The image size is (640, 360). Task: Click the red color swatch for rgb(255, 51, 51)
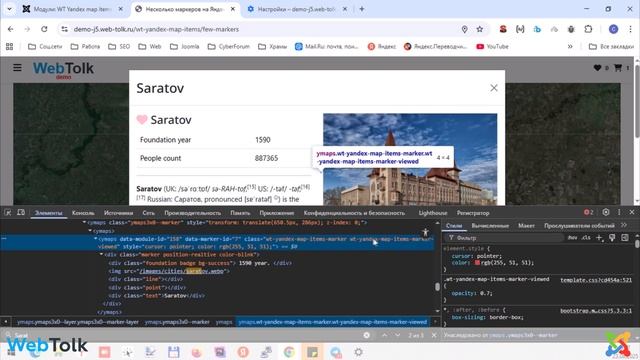(x=477, y=263)
